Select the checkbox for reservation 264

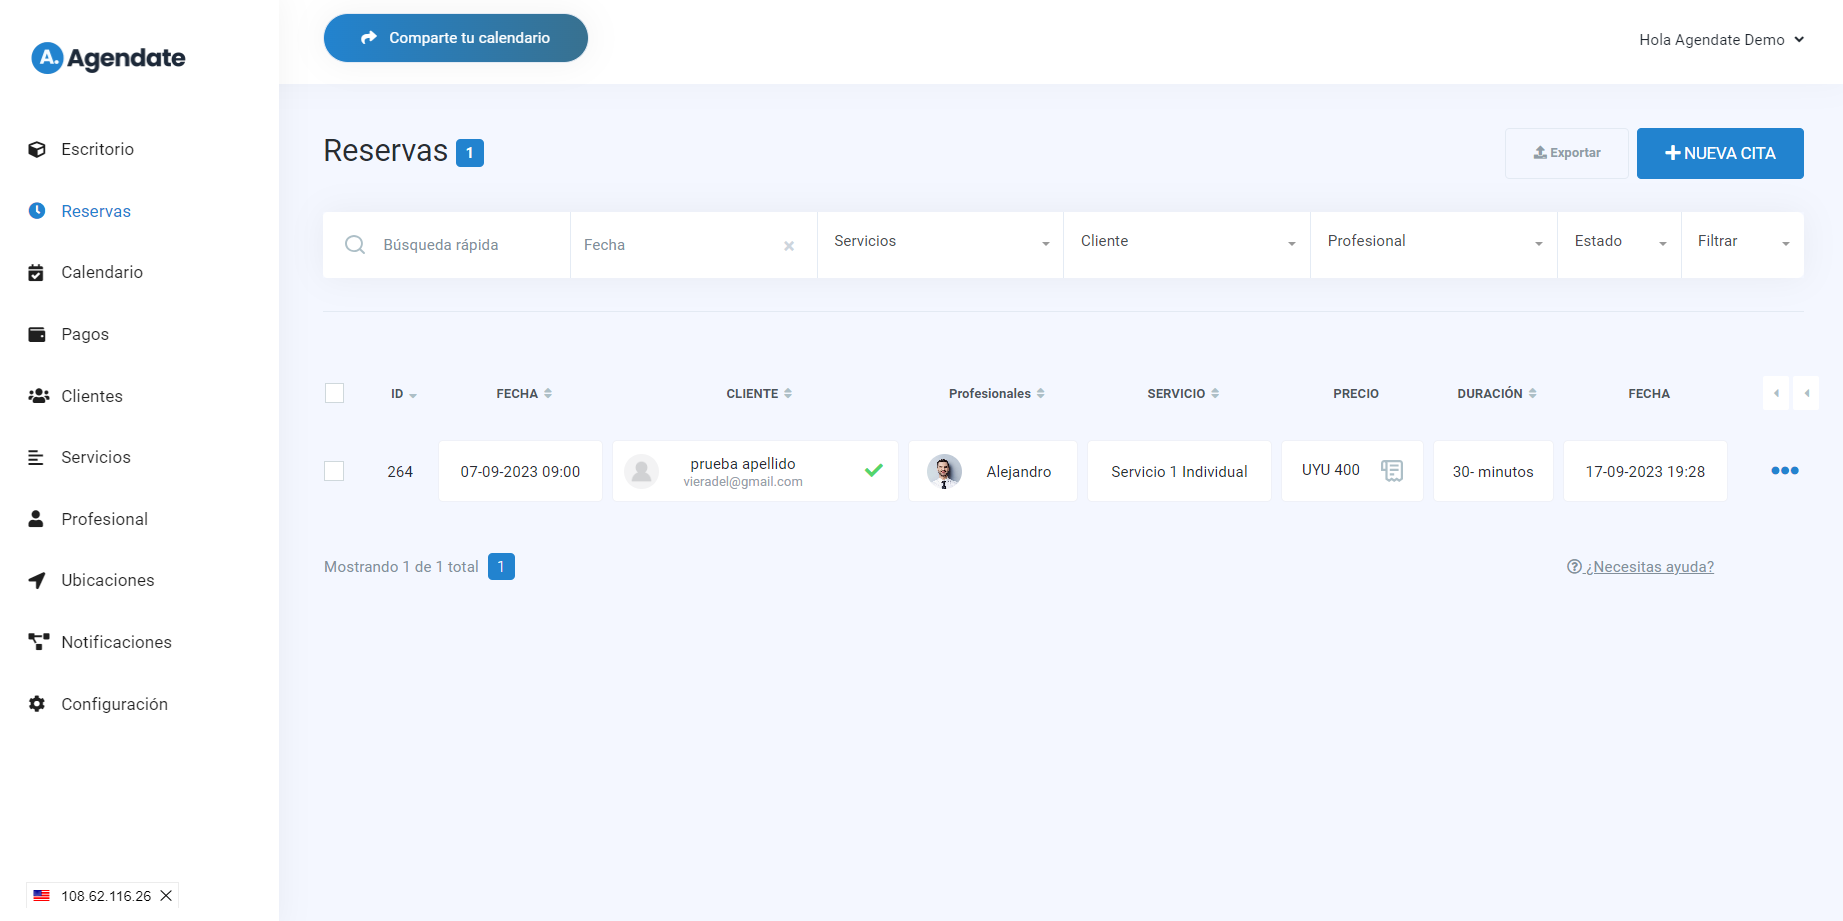[334, 471]
